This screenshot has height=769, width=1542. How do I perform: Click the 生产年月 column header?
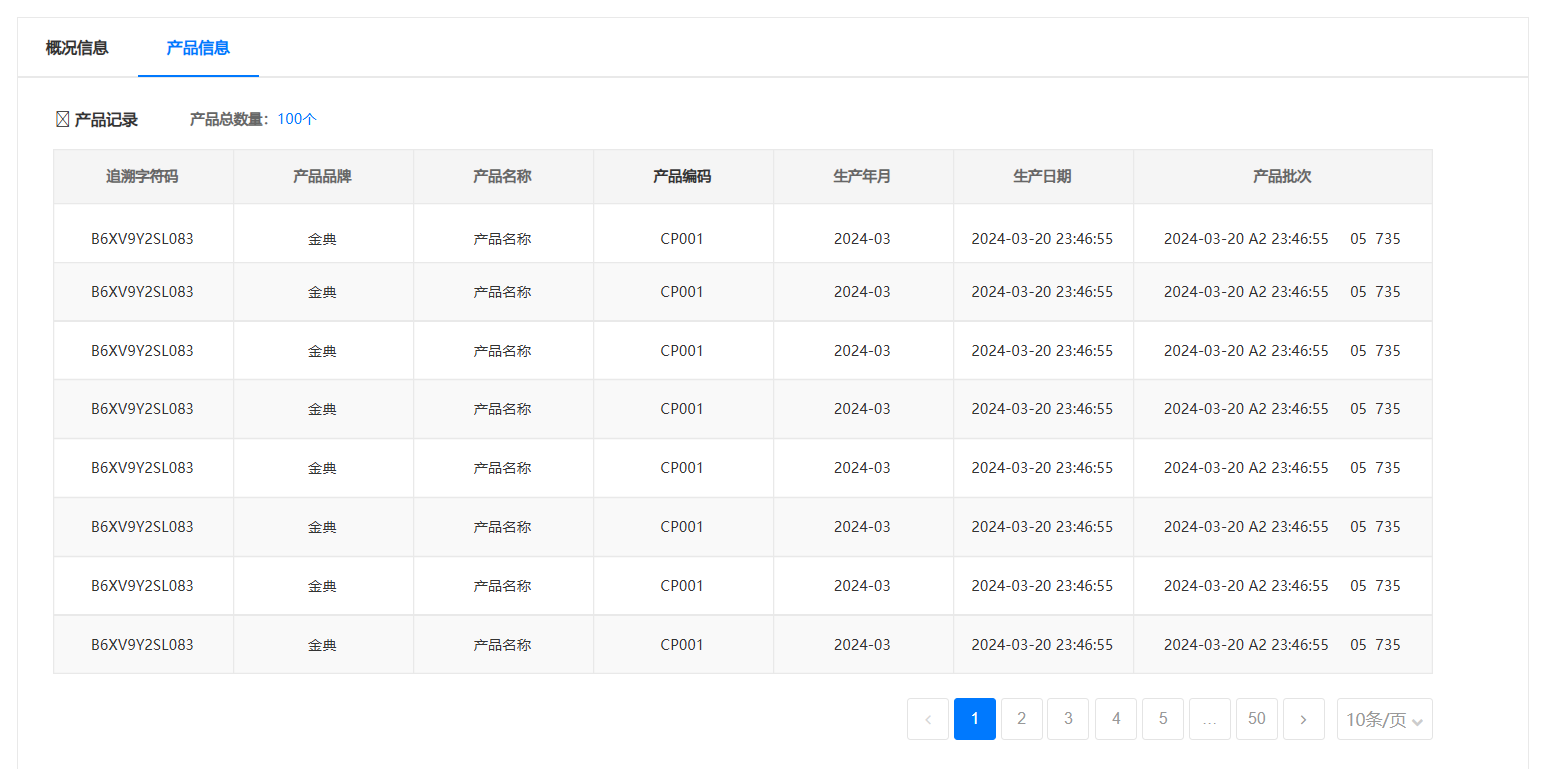pos(863,177)
